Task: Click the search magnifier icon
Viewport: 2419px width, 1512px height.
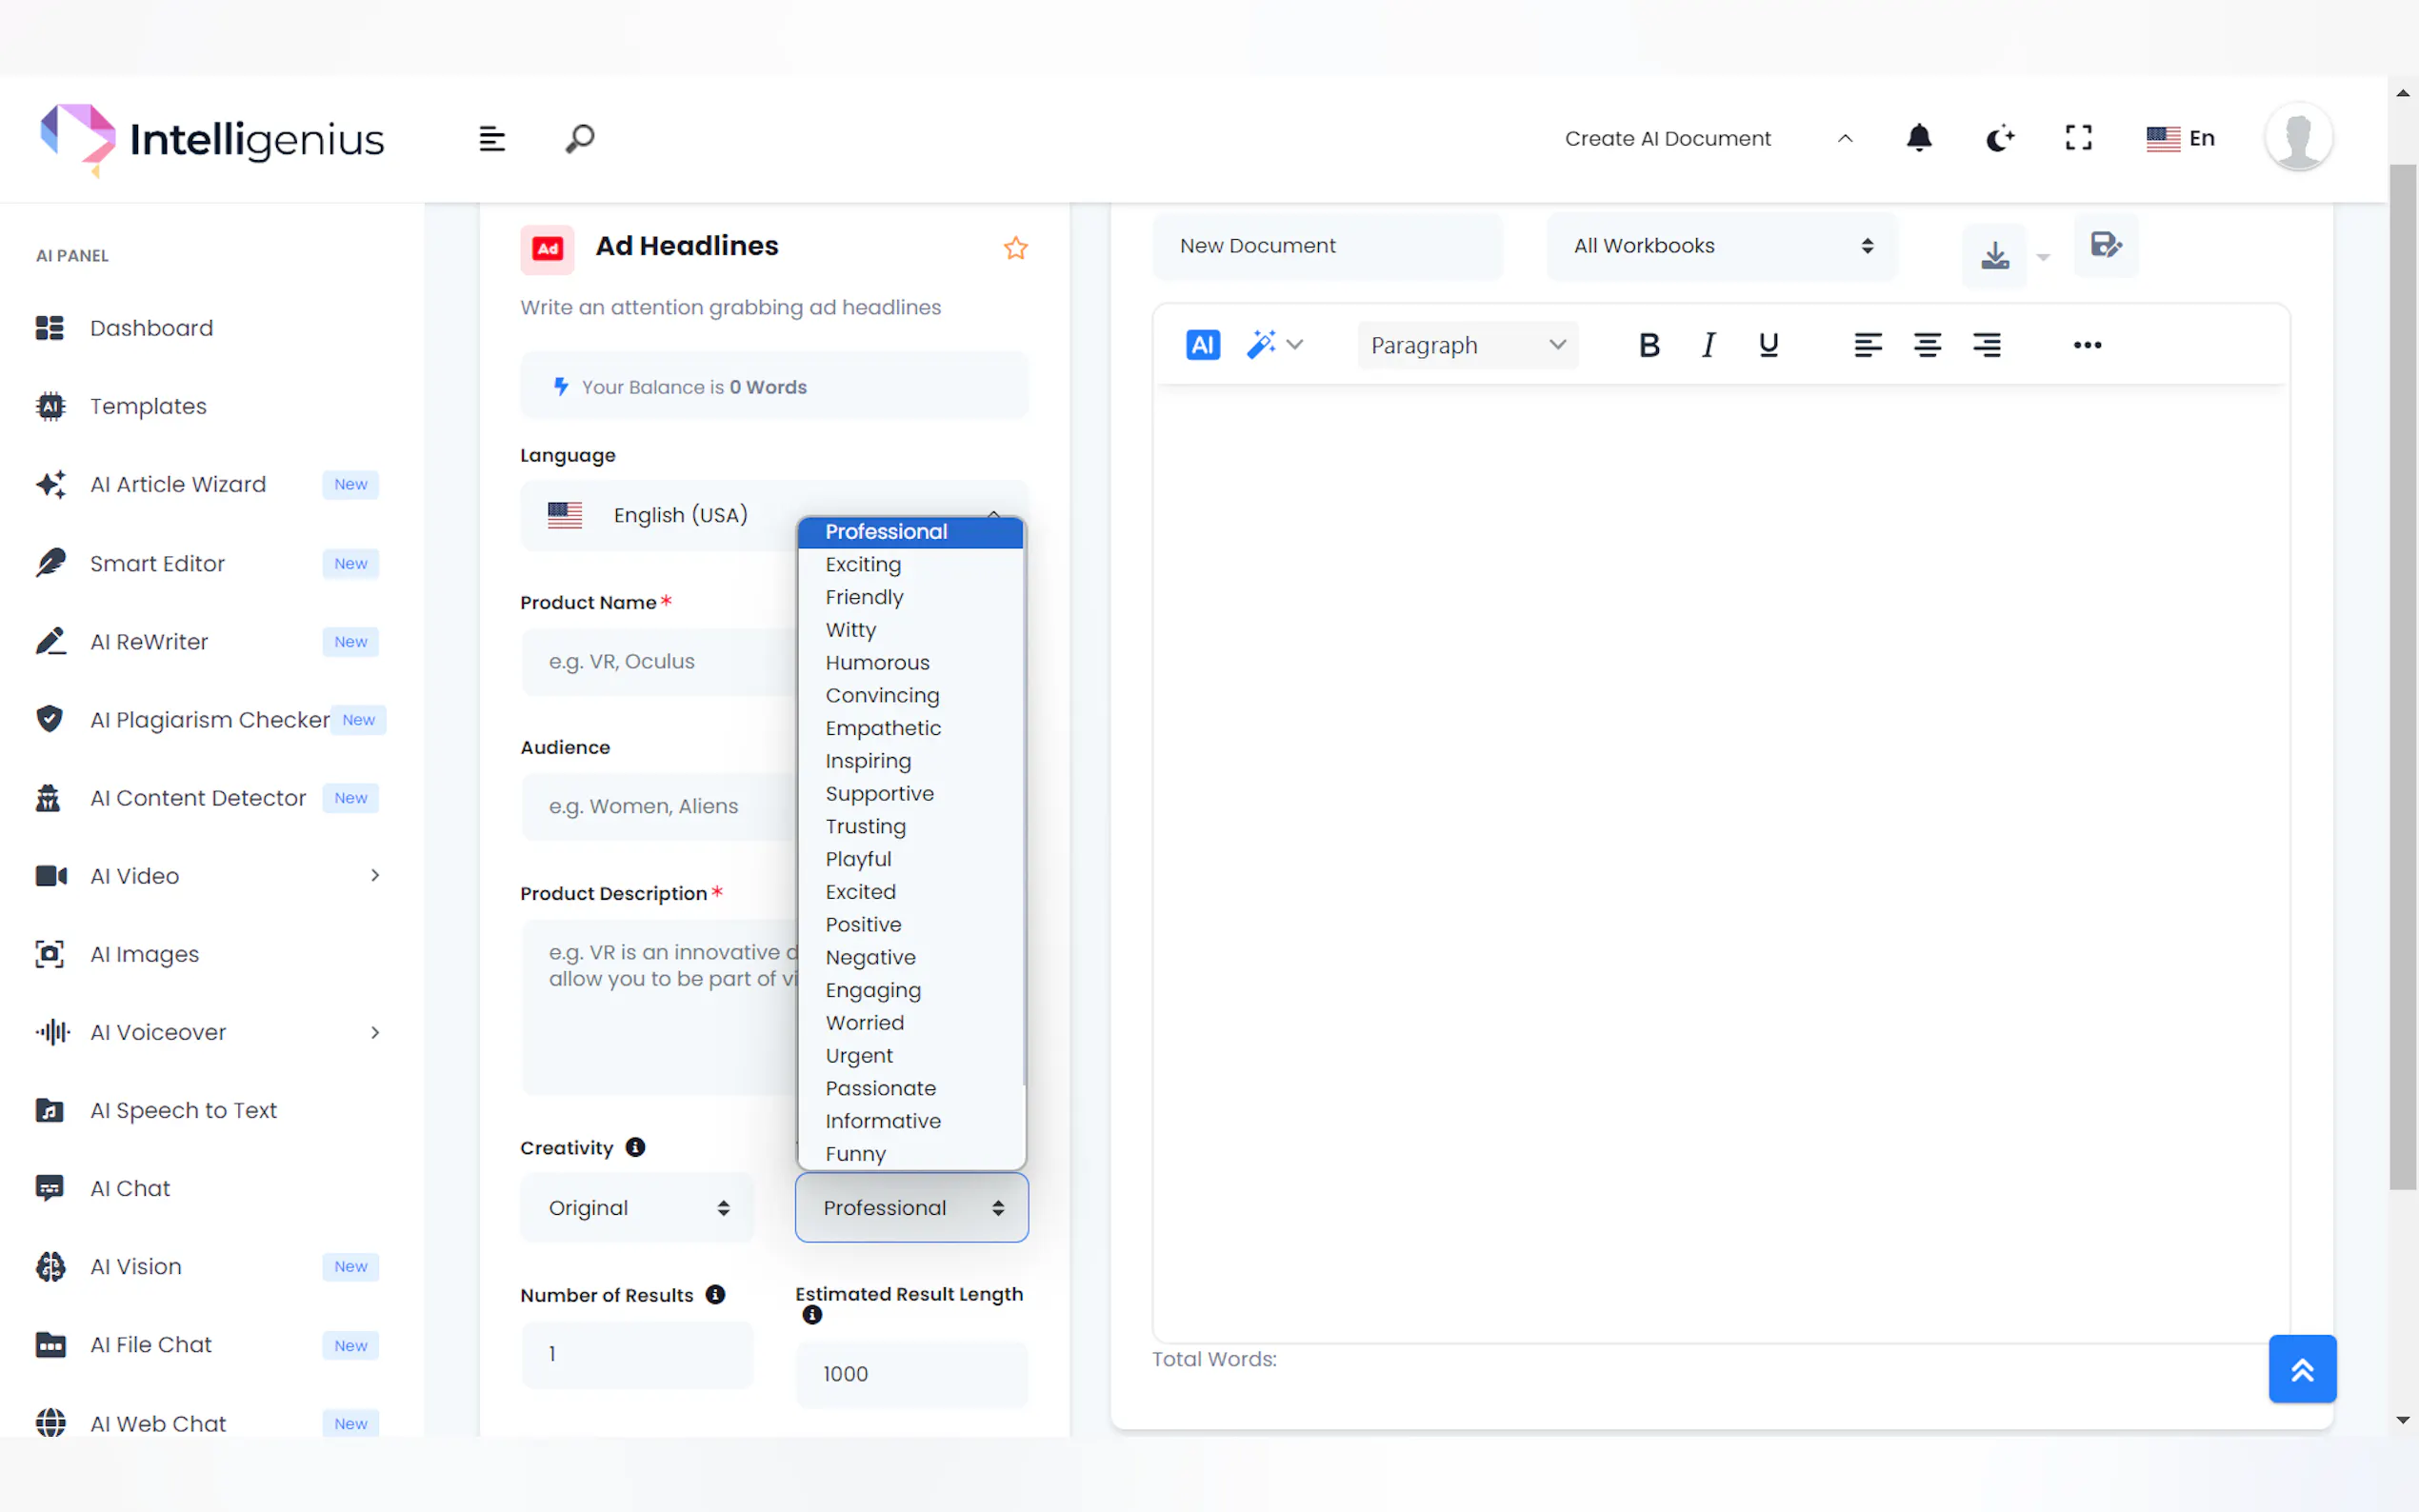Action: point(579,138)
